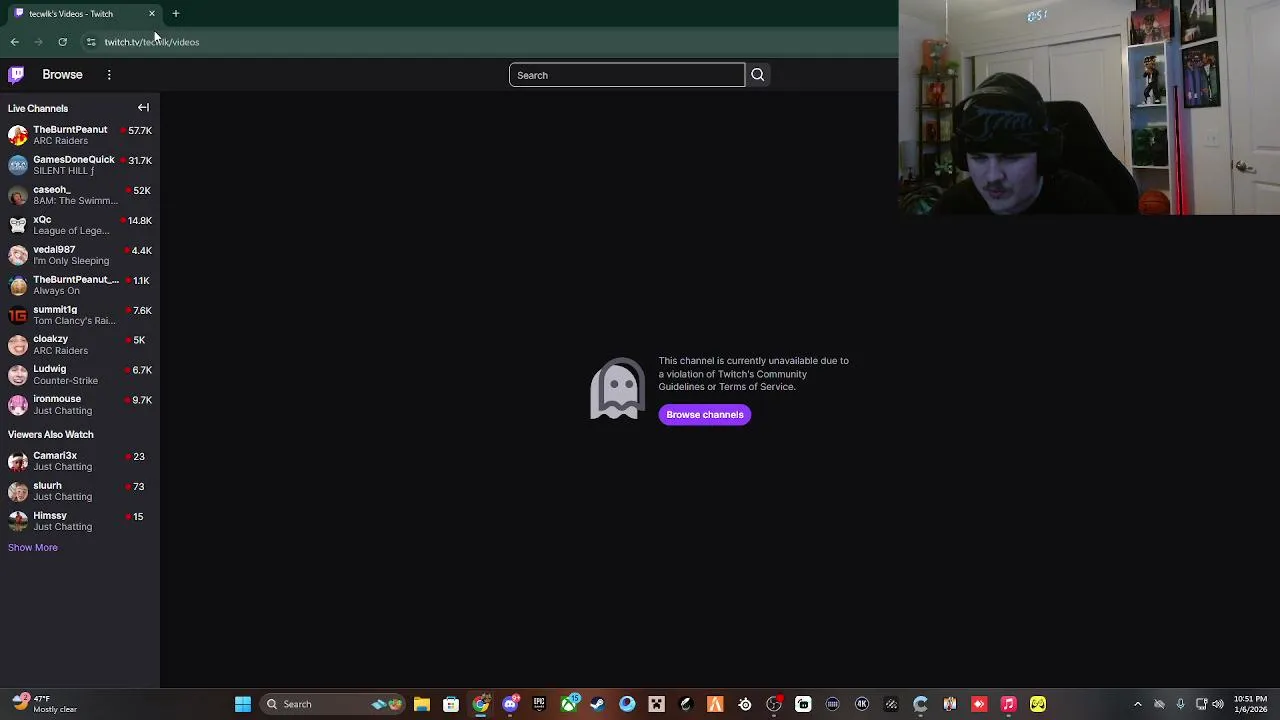
Task: Collapse the Live Channels sidebar
Action: tap(143, 108)
